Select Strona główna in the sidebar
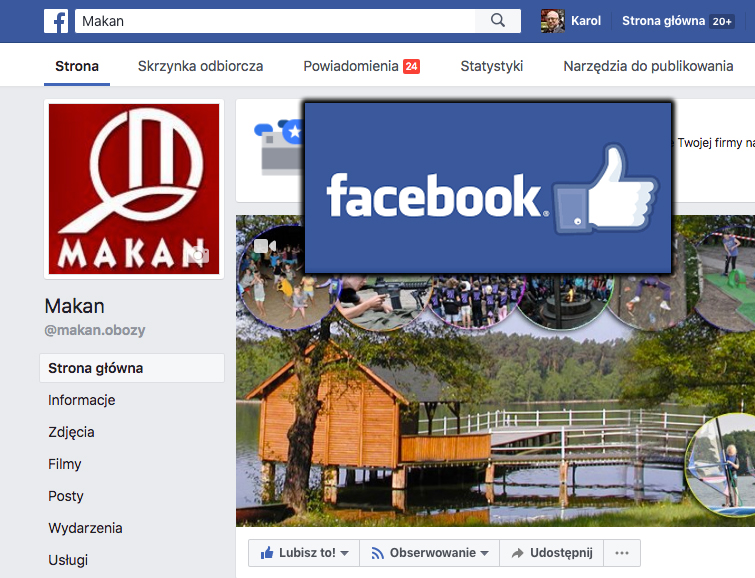The height and width of the screenshot is (578, 755). (132, 368)
